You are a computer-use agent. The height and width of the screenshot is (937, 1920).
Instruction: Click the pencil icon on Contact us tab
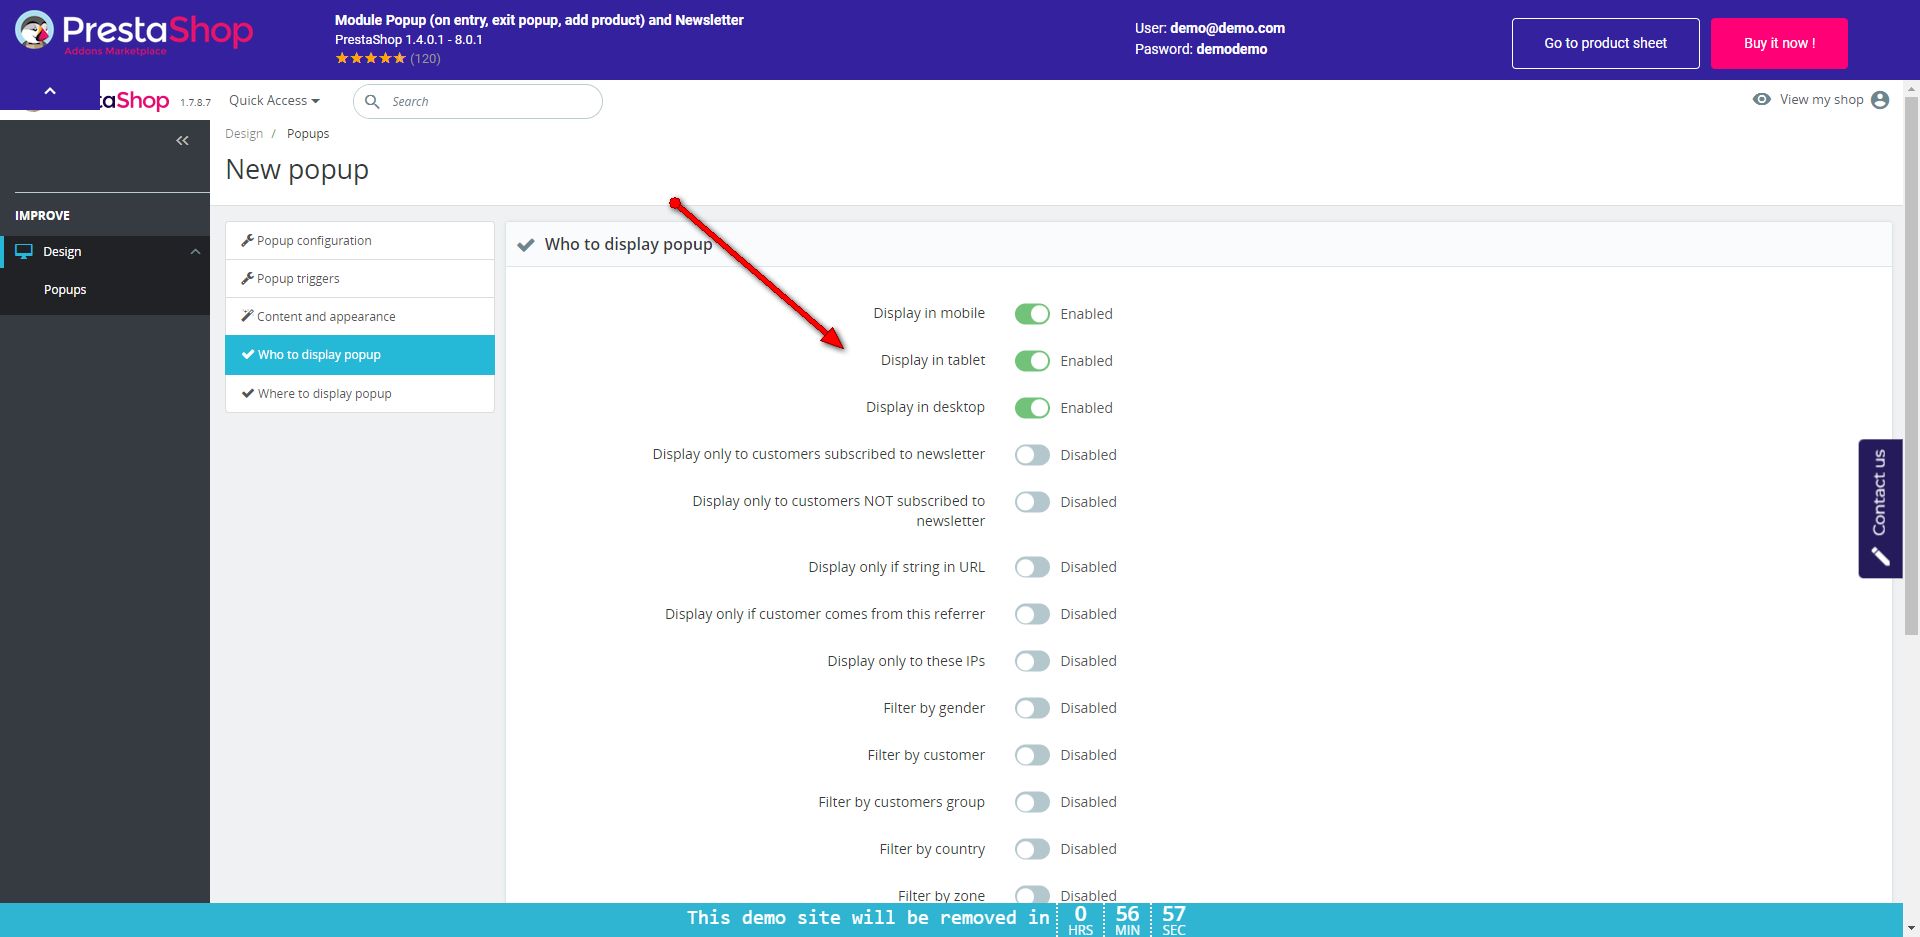coord(1880,556)
